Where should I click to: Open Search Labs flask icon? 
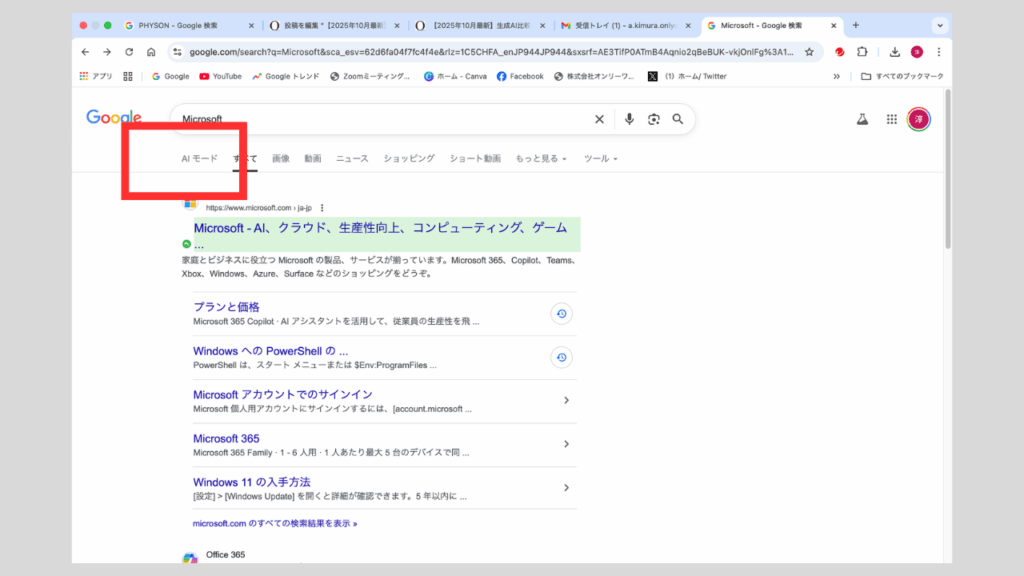(x=861, y=119)
